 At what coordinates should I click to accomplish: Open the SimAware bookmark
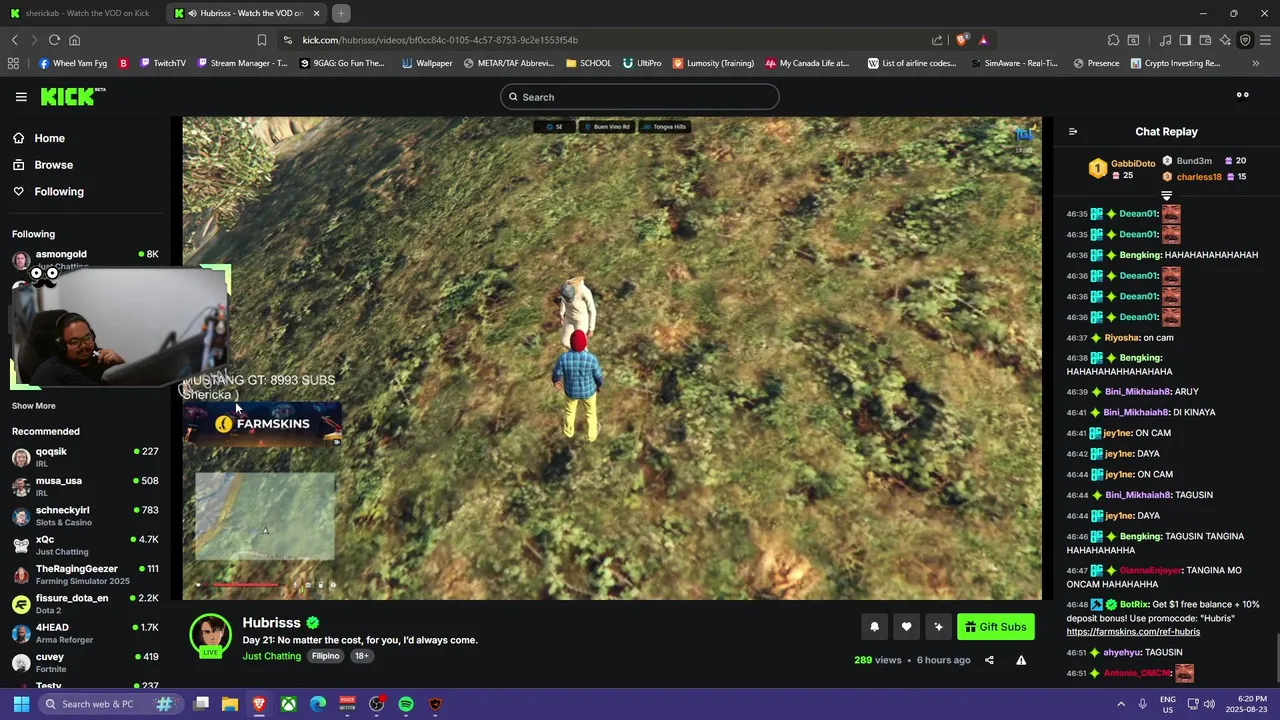tap(1013, 63)
